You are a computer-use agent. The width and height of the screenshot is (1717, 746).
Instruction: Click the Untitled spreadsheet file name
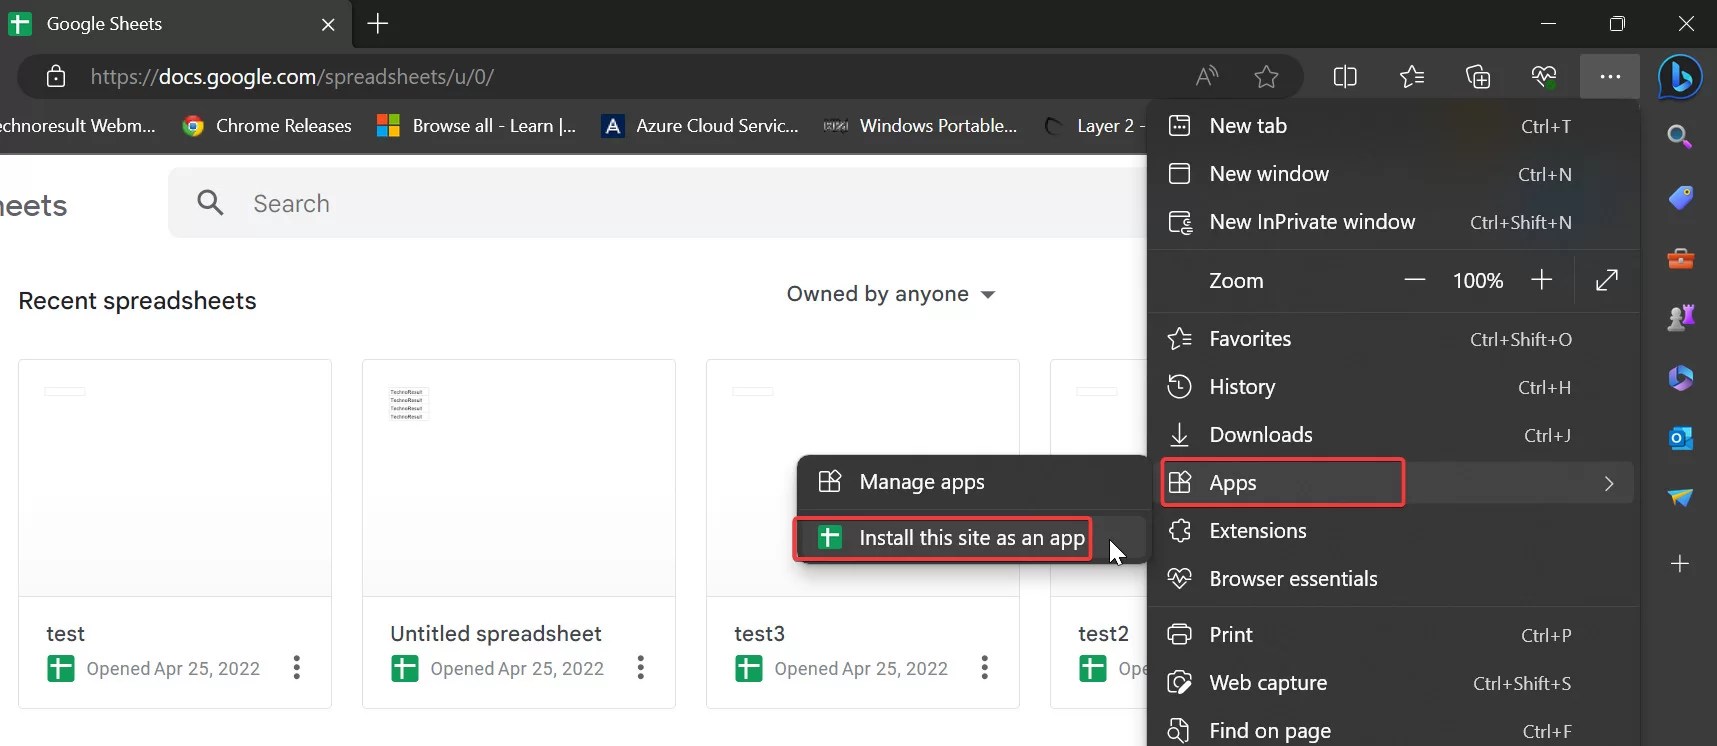click(496, 634)
